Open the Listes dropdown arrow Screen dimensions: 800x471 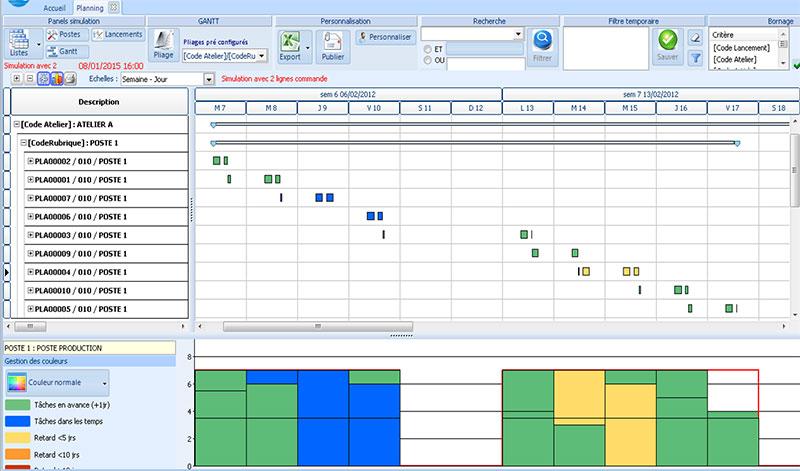click(38, 44)
